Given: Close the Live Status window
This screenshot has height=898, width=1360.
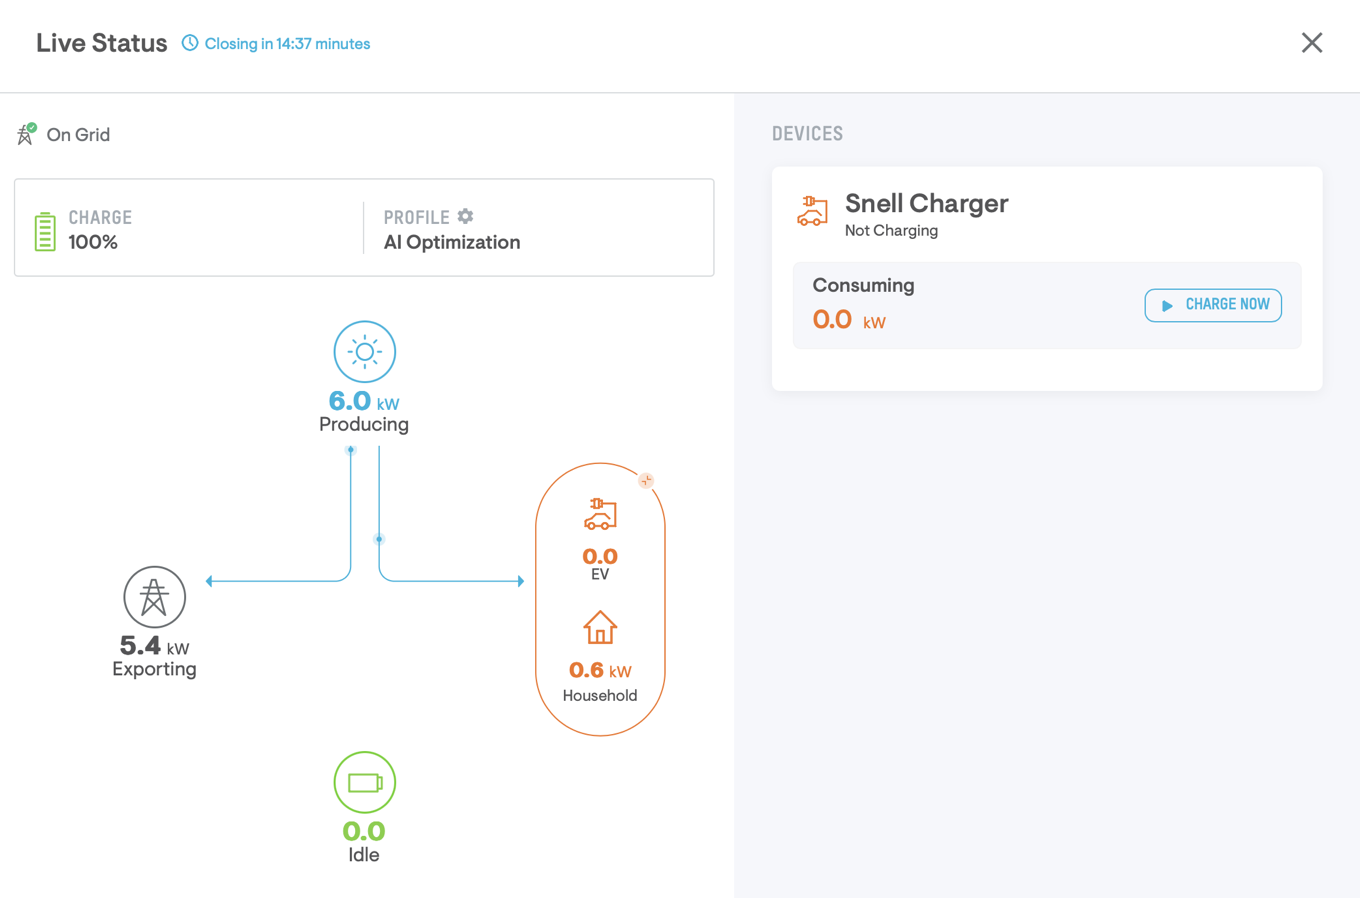Looking at the screenshot, I should (x=1311, y=43).
